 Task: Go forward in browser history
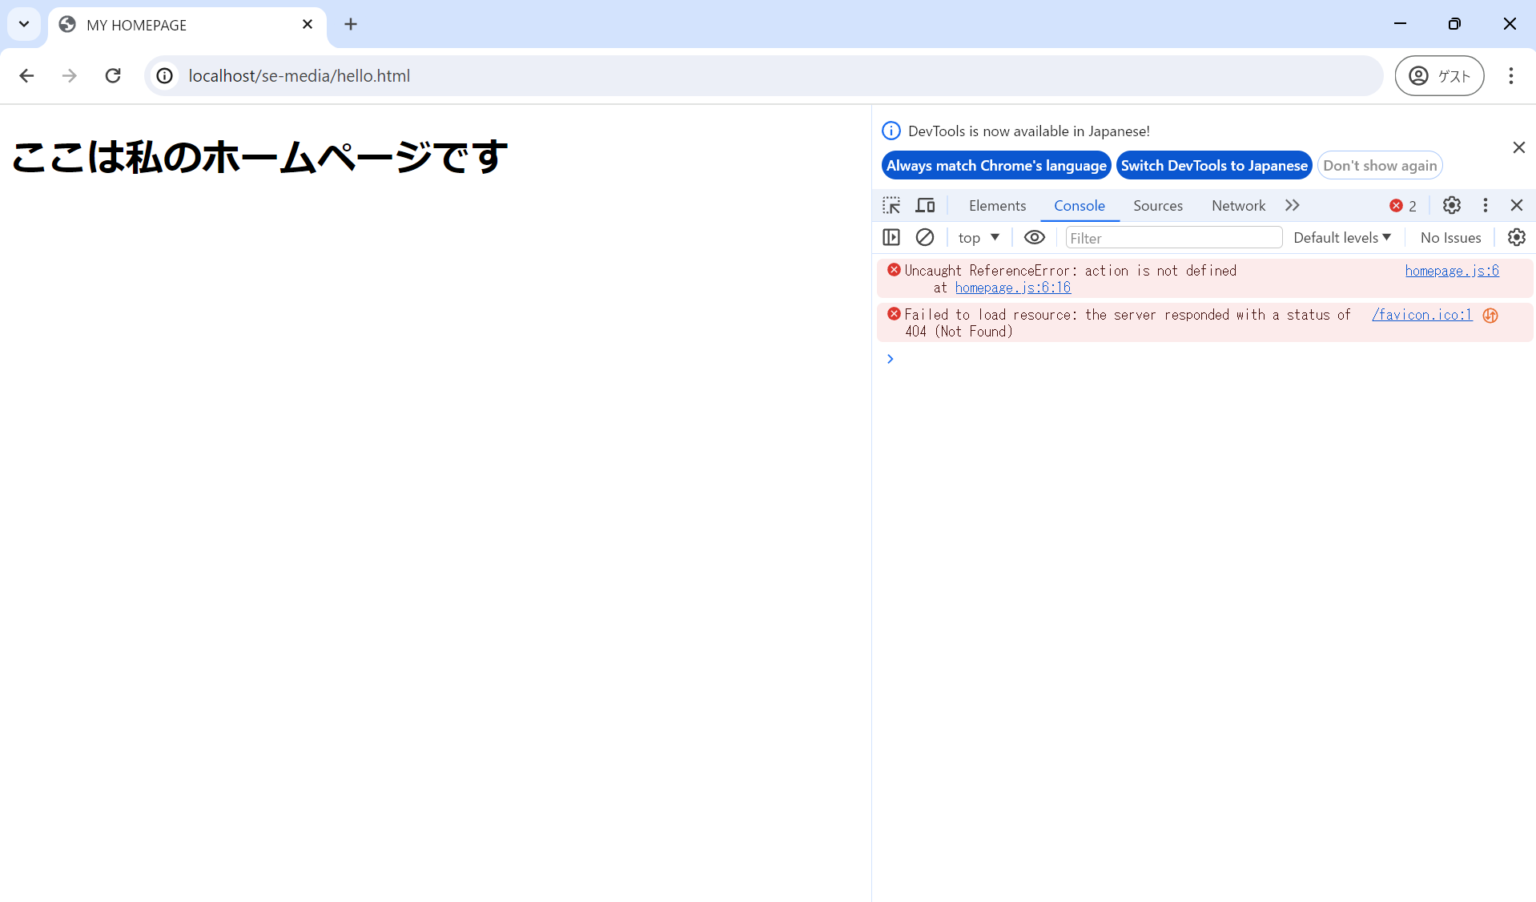coord(69,76)
